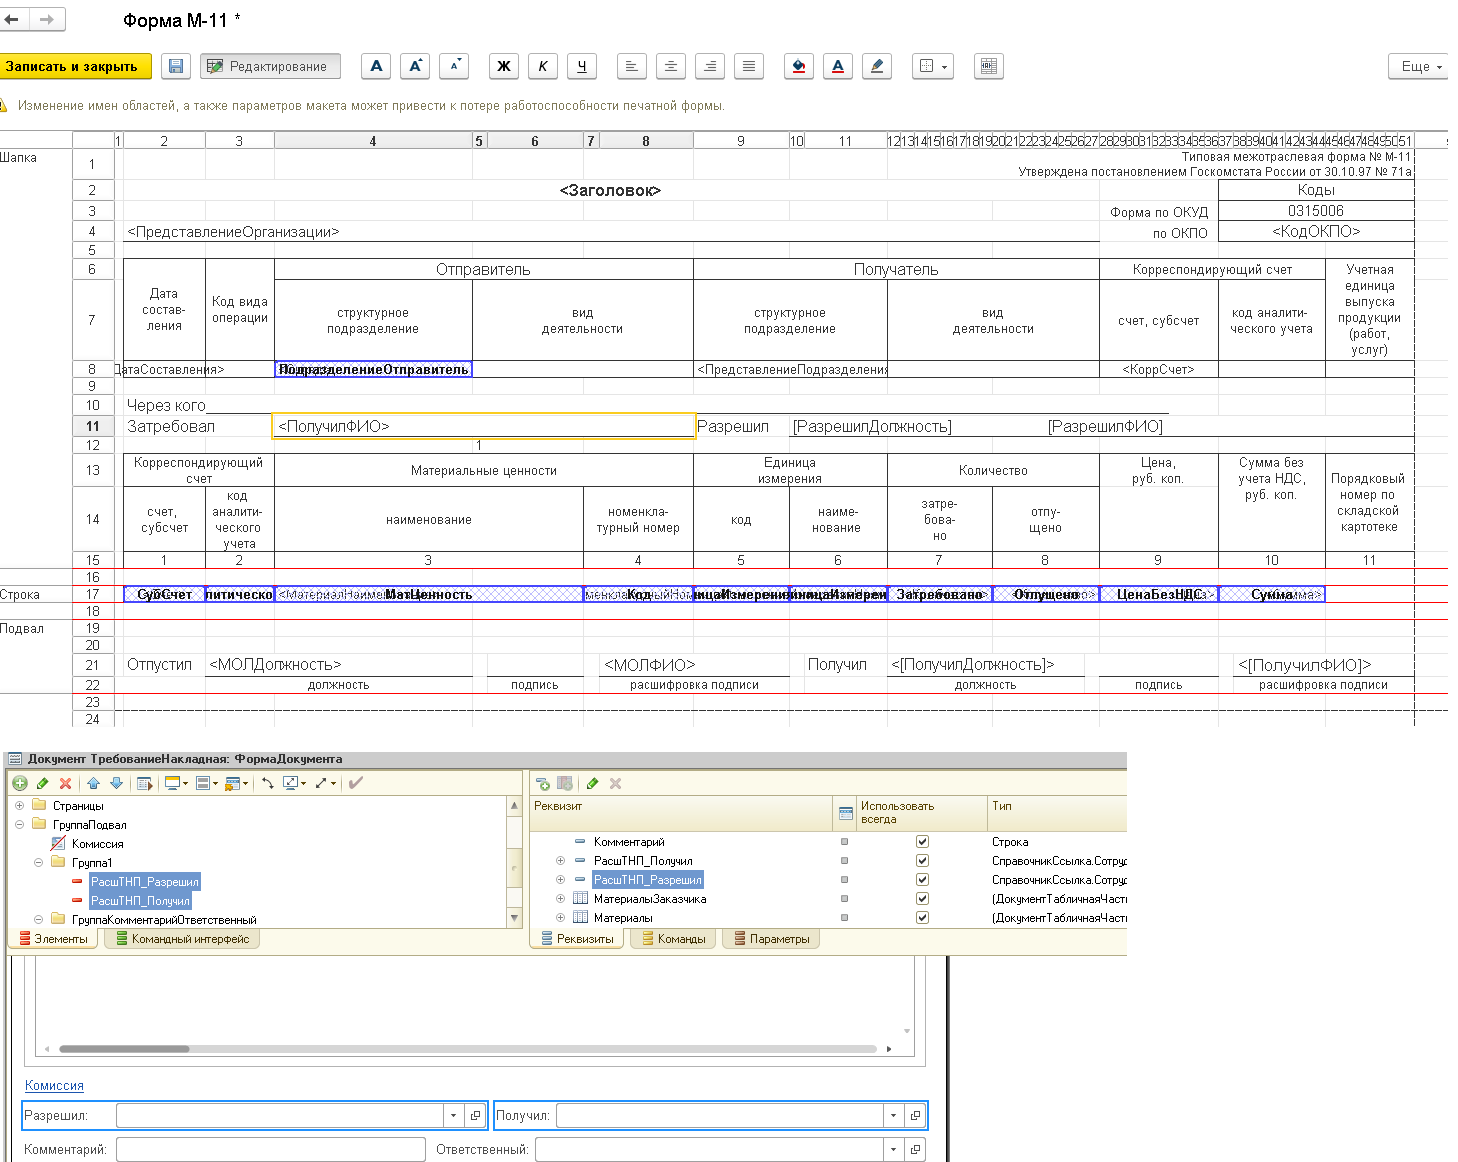
Task: Toggle the checkbox in the Материалы row
Action: pyautogui.click(x=922, y=918)
